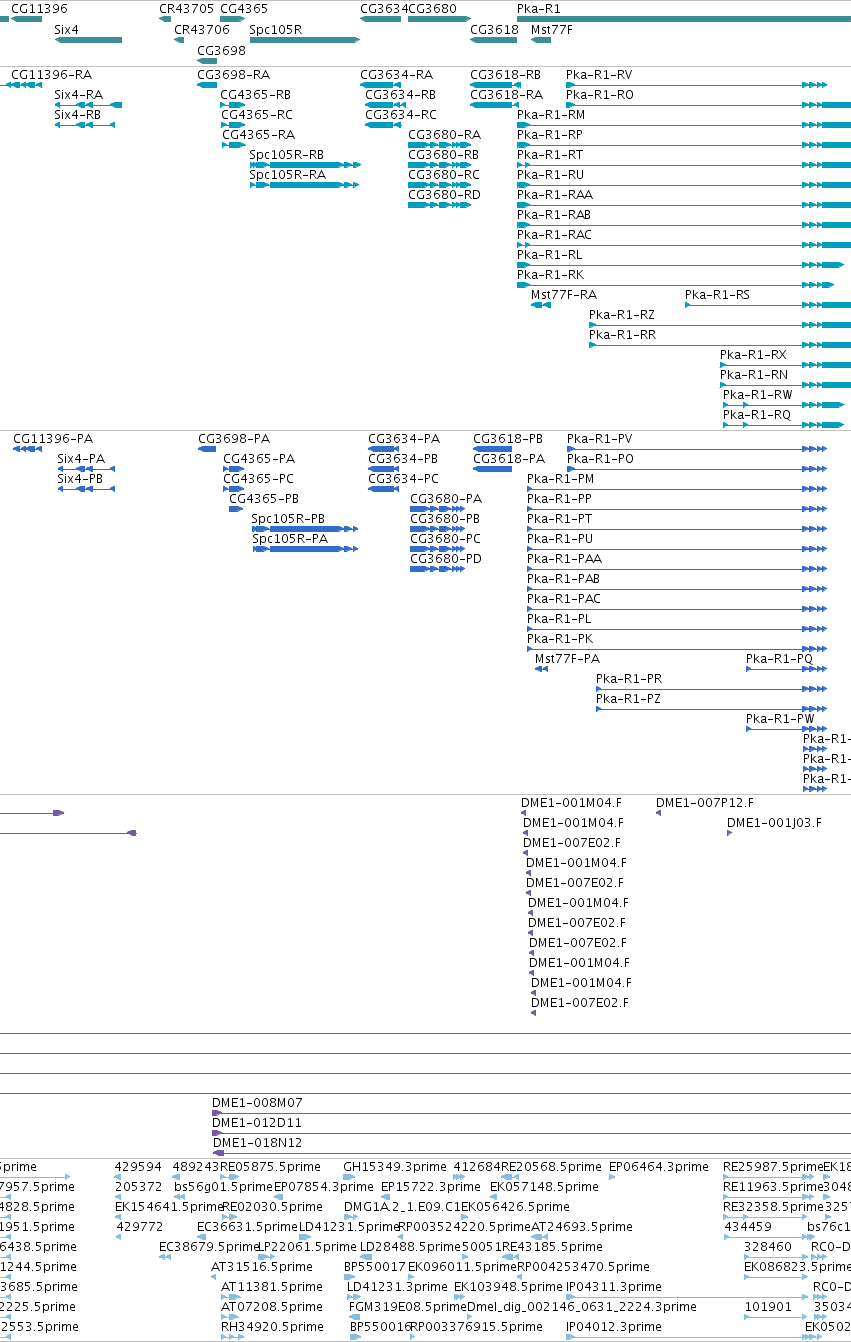The image size is (851, 1342).
Task: Click EST EP15722.3prime
Action: [429, 1187]
